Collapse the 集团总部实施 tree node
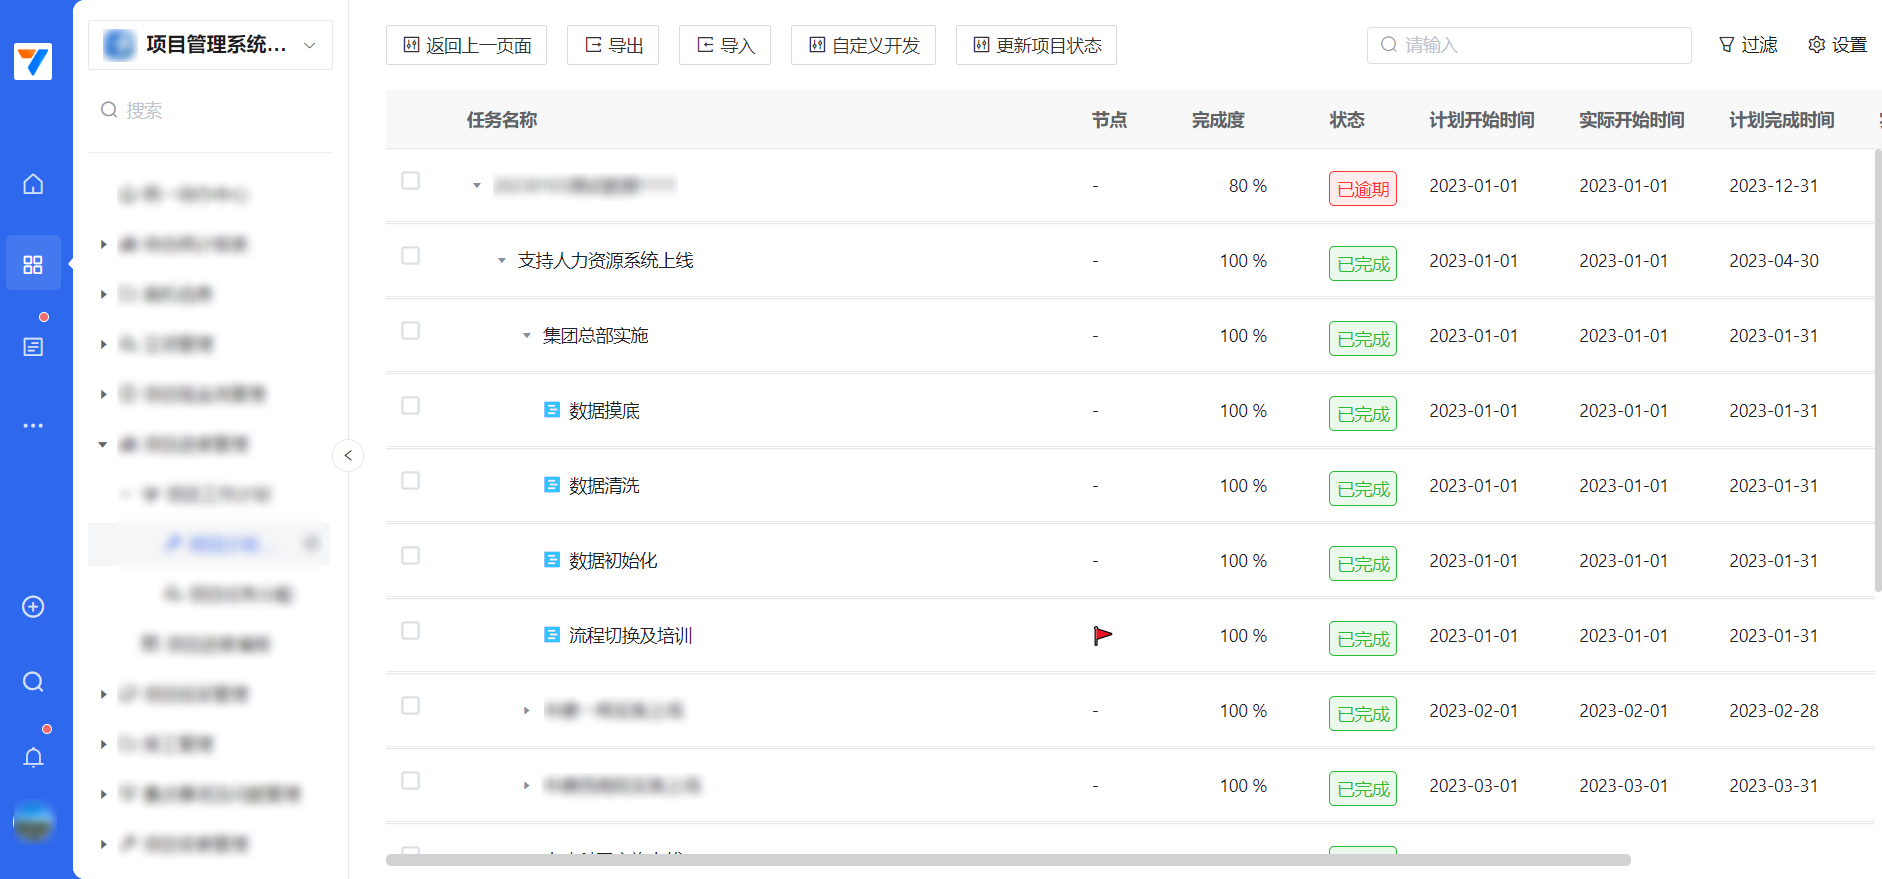Image resolution: width=1882 pixels, height=879 pixels. coord(526,336)
